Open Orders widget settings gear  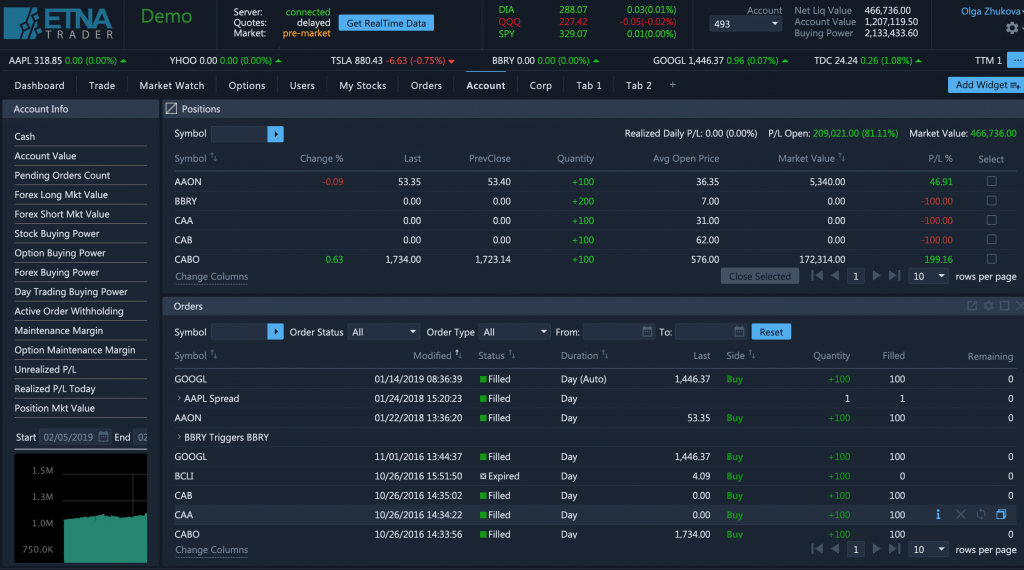pos(988,306)
